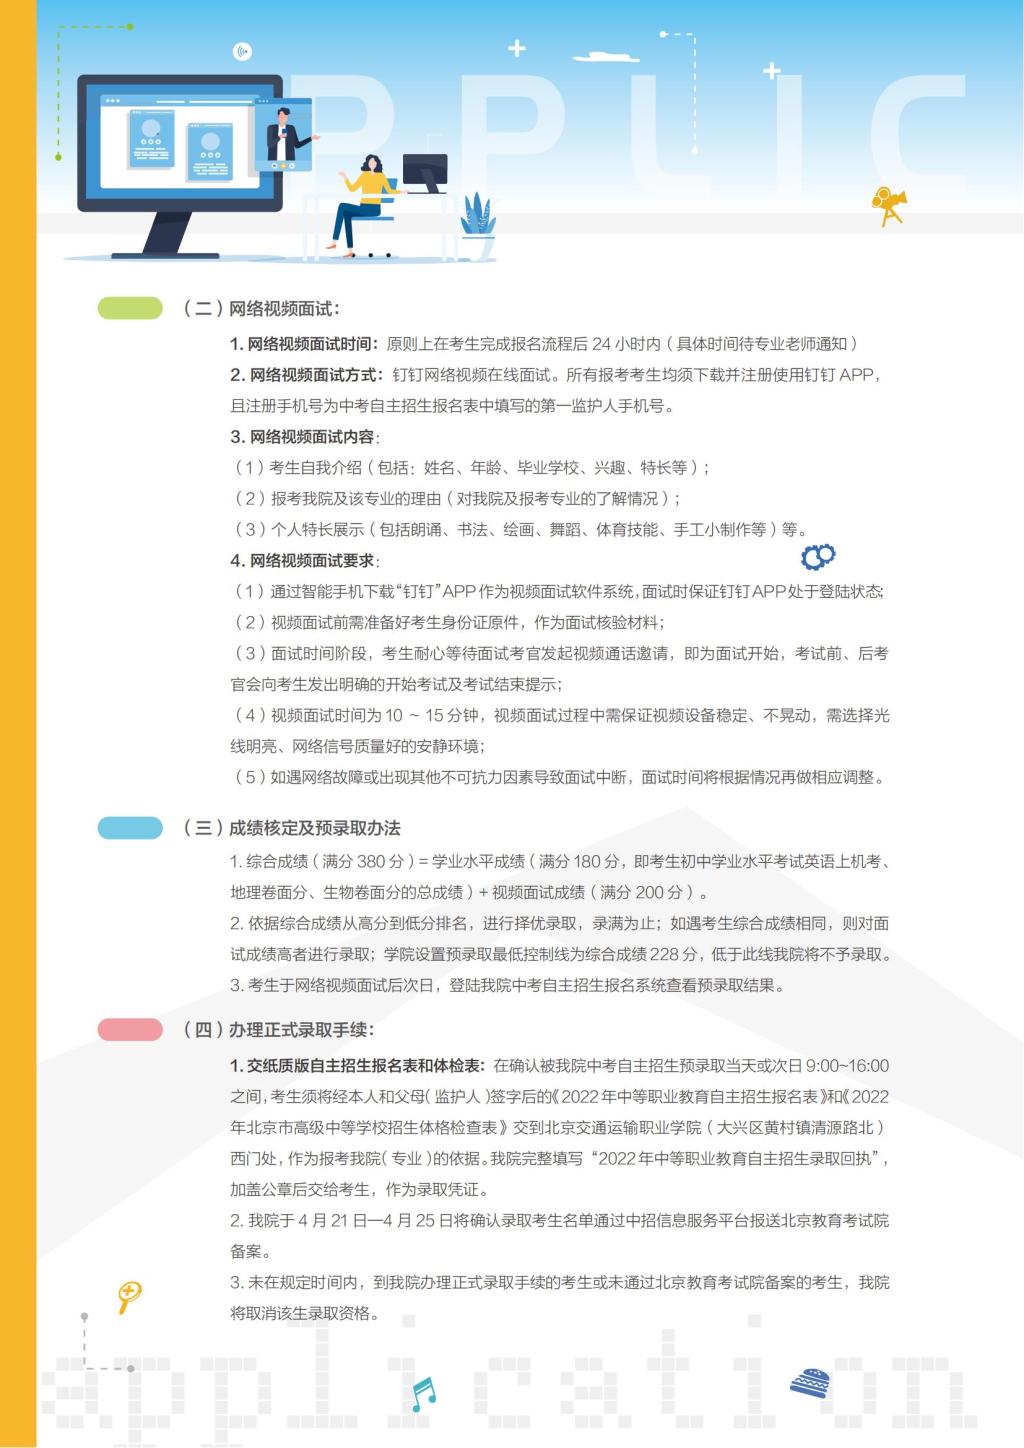Viewport: 1024px width, 1448px height.
Task: Click the bold label 网络视频面试要求
Action: tap(304, 561)
